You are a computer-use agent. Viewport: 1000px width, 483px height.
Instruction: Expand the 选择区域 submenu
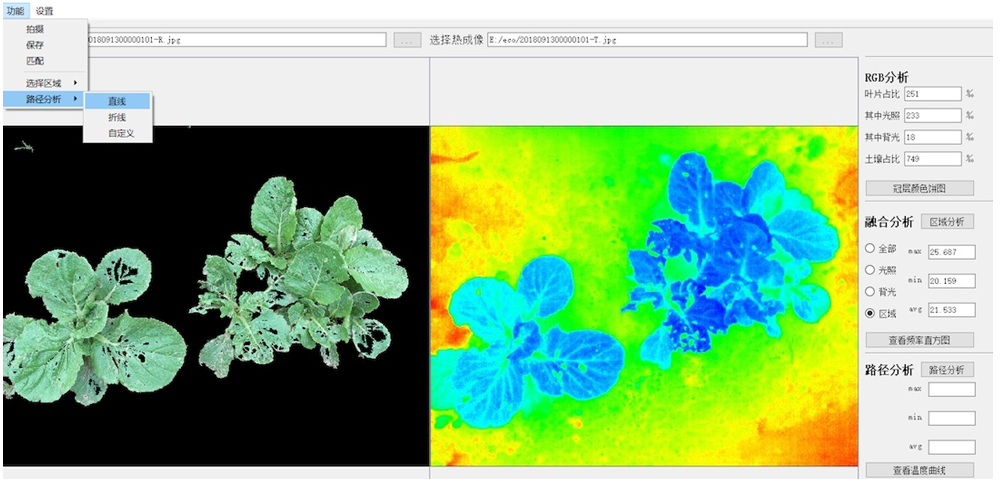(x=44, y=82)
